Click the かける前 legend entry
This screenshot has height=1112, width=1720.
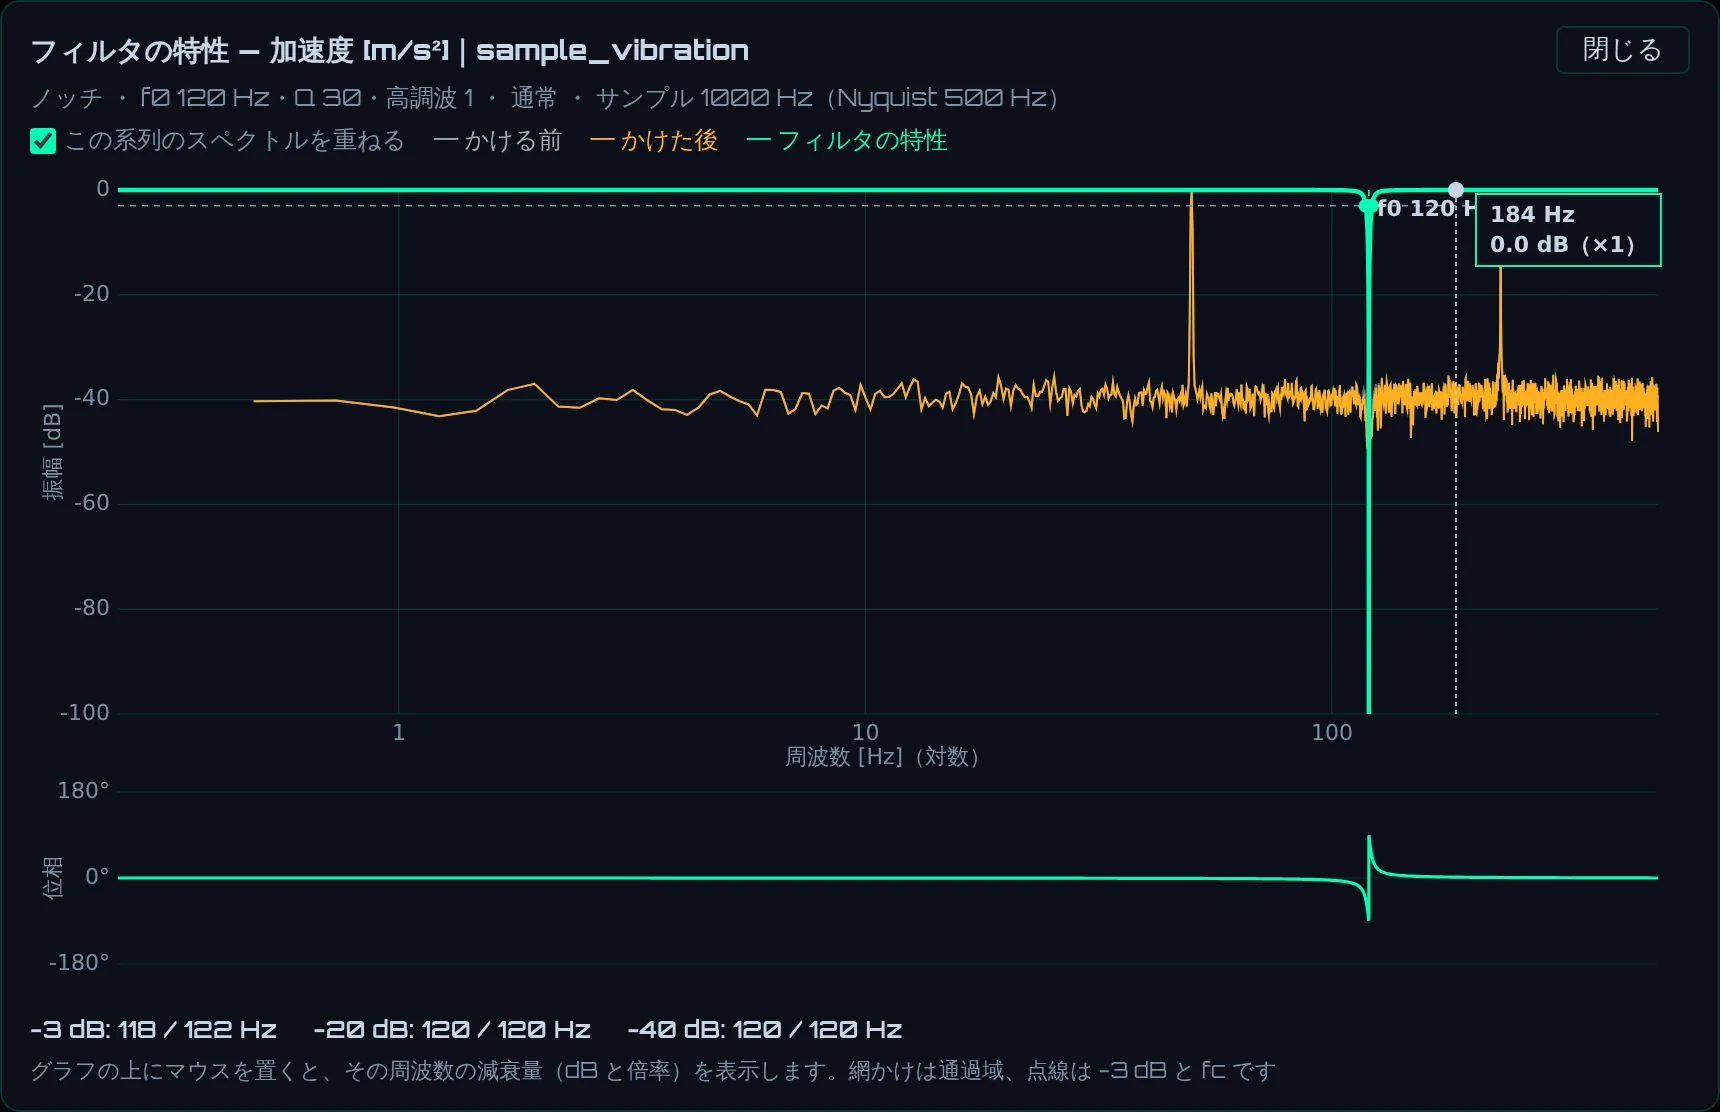[x=498, y=141]
